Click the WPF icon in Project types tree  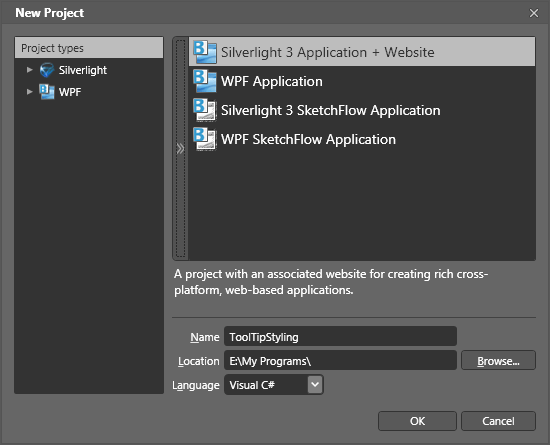coord(47,92)
